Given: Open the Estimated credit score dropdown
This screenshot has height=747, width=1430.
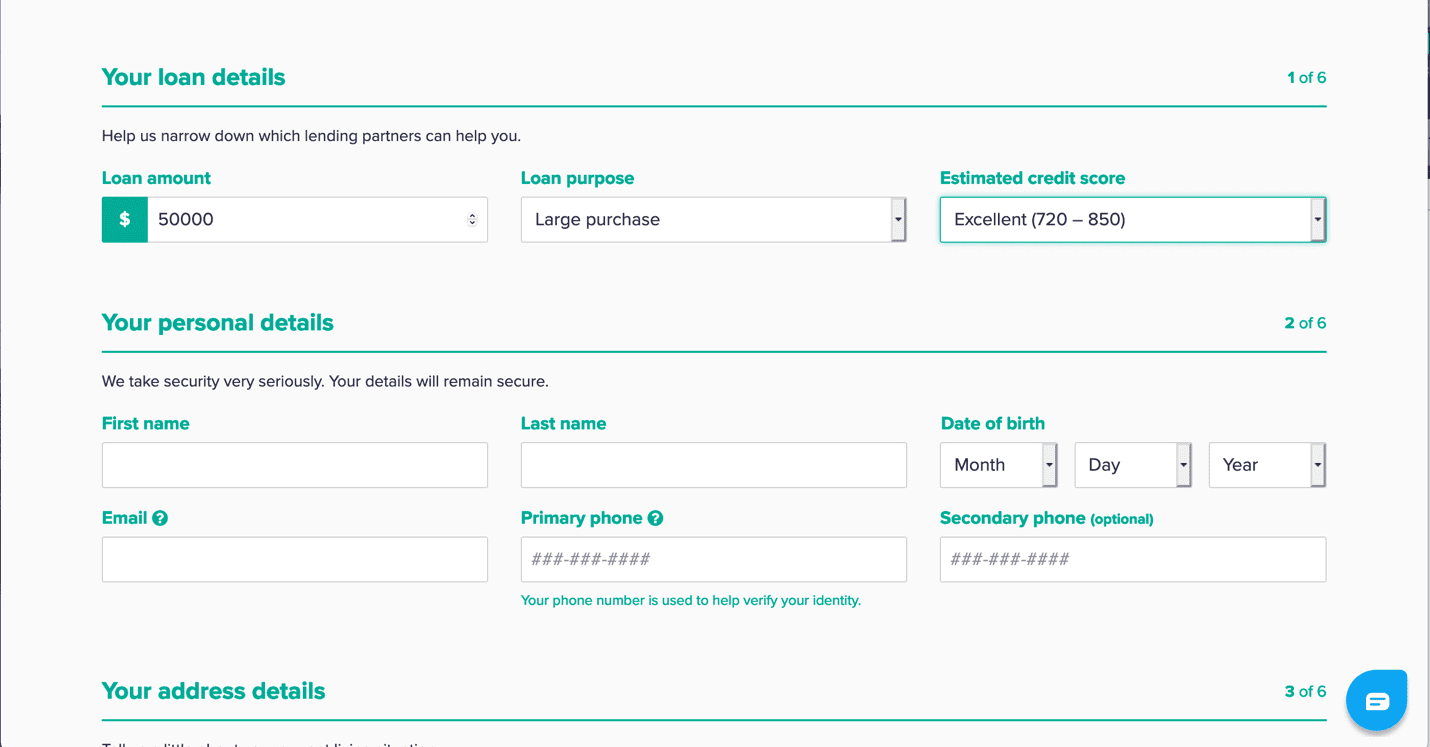Looking at the screenshot, I should pyautogui.click(x=1132, y=220).
